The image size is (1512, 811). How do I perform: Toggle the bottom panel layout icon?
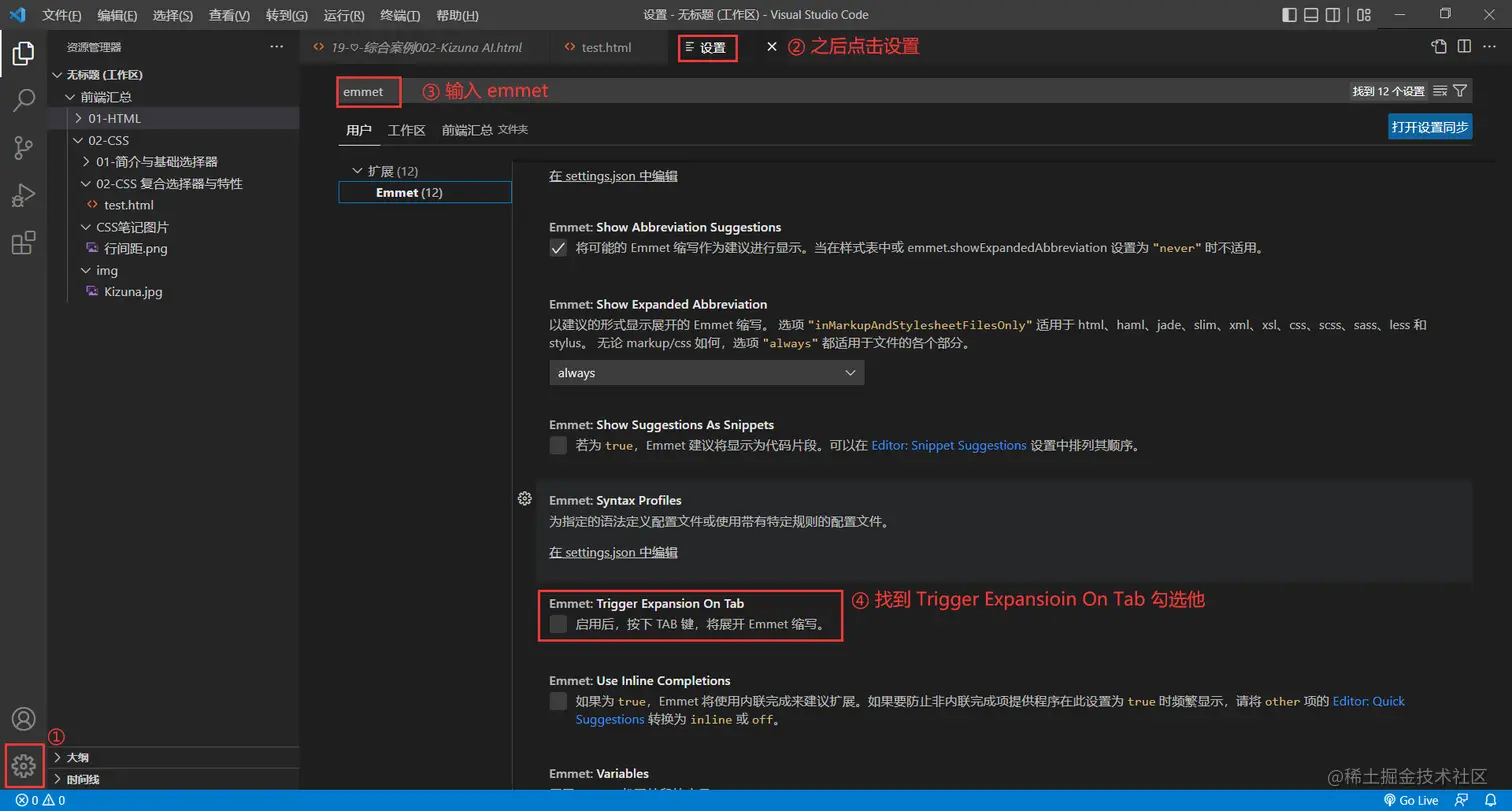(x=1311, y=15)
